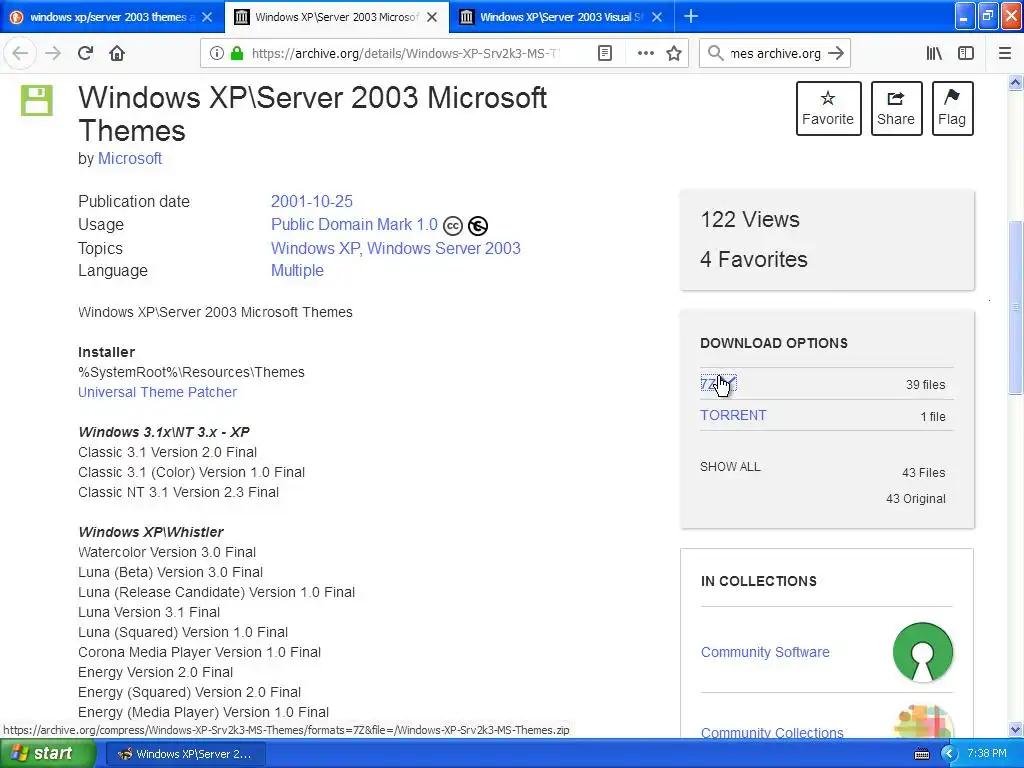The image size is (1024, 768).
Task: Download the 7Z archive option
Action: tap(718, 384)
